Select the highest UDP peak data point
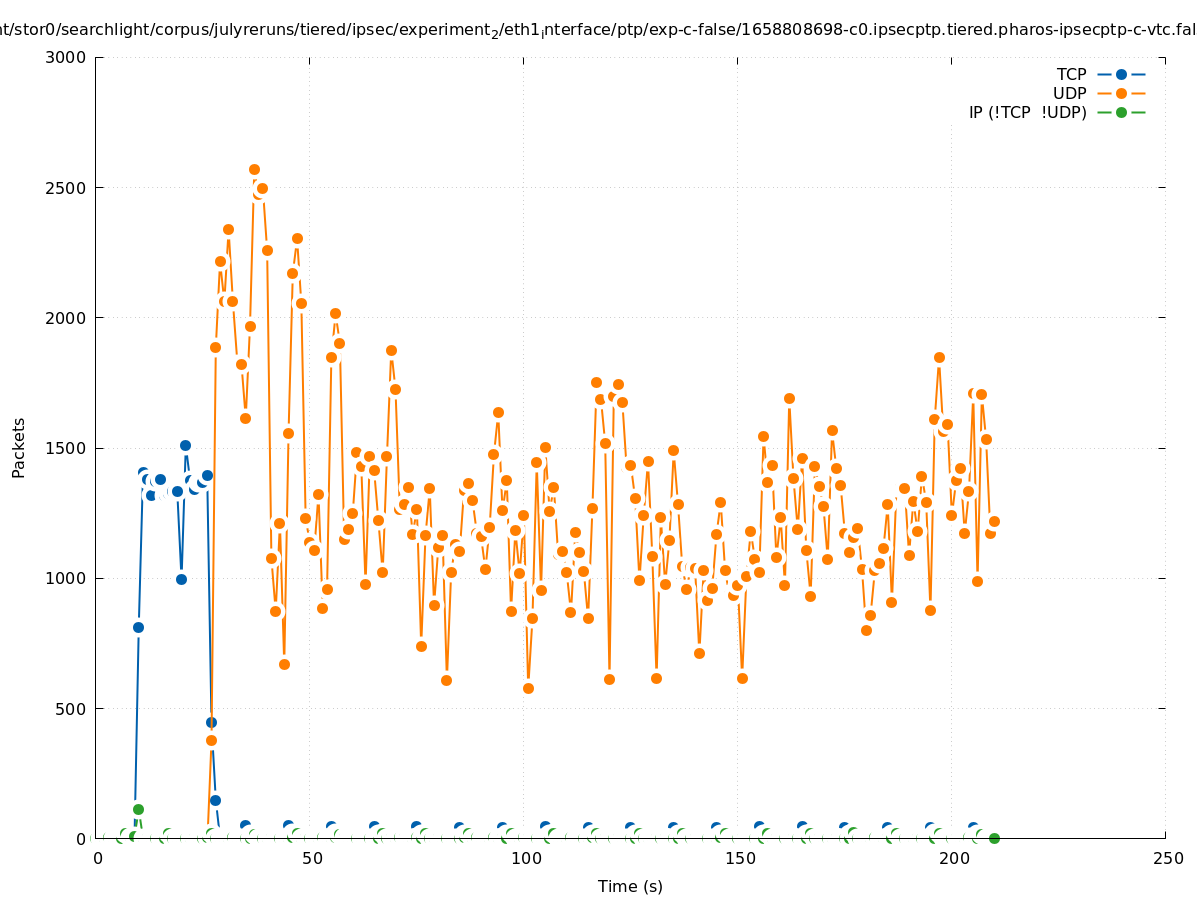 (254, 170)
